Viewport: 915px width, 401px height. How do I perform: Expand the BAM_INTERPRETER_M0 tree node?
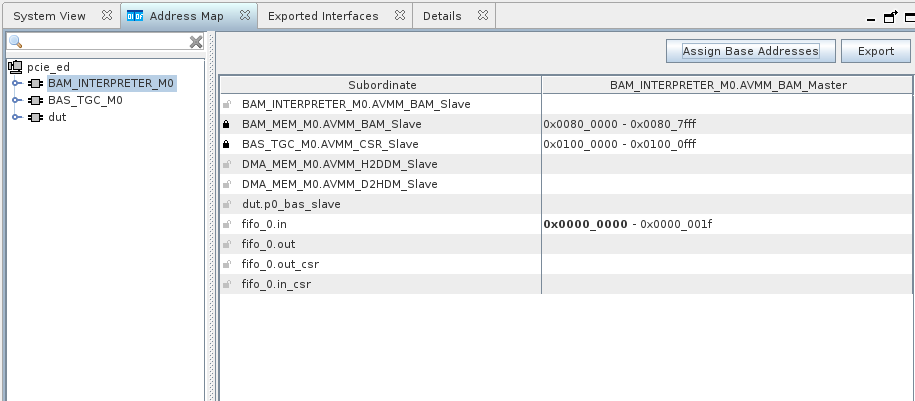tap(16, 83)
